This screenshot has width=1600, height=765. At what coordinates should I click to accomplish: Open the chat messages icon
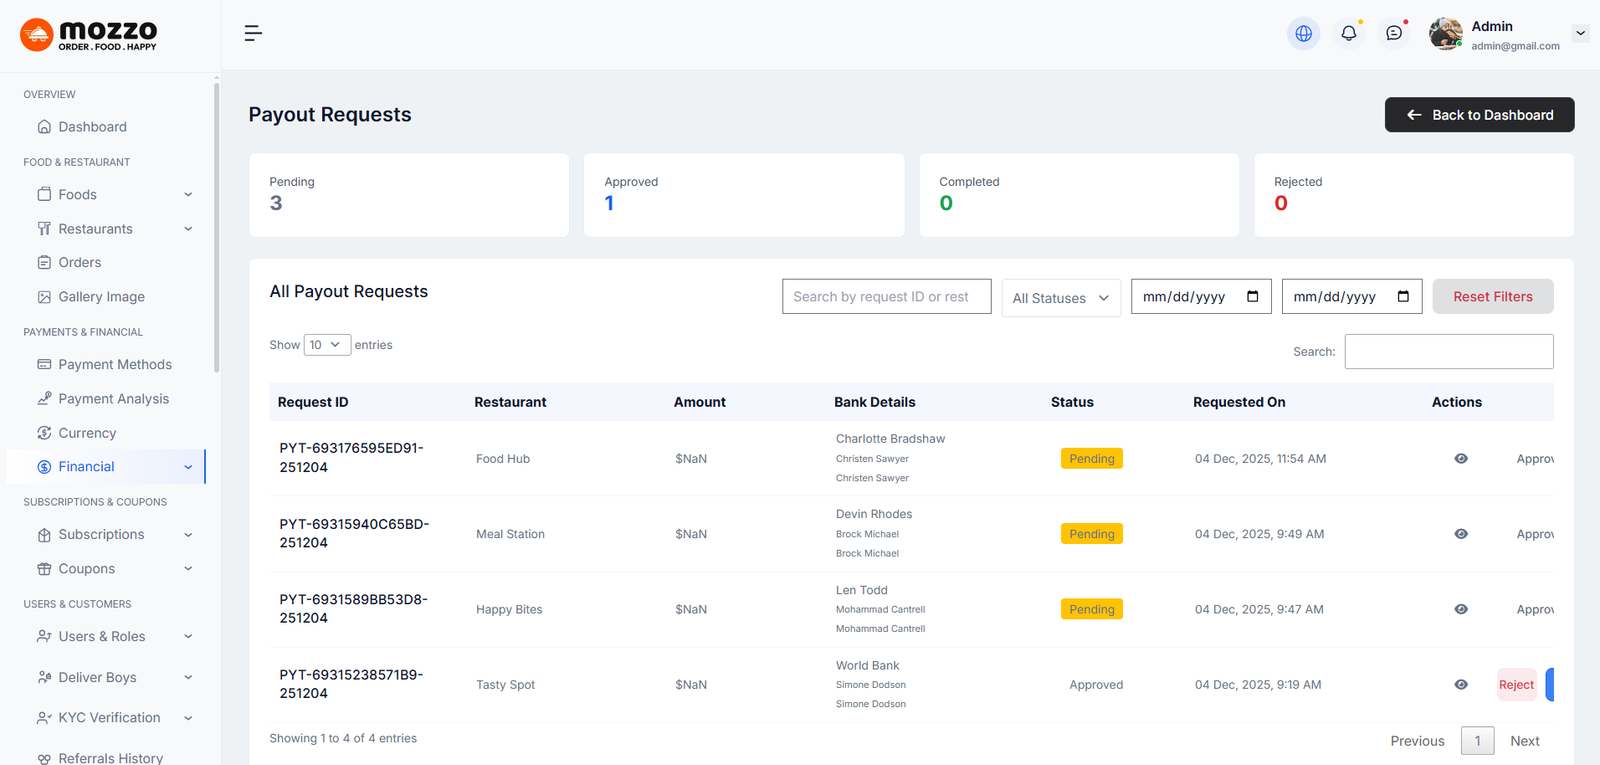(x=1394, y=33)
